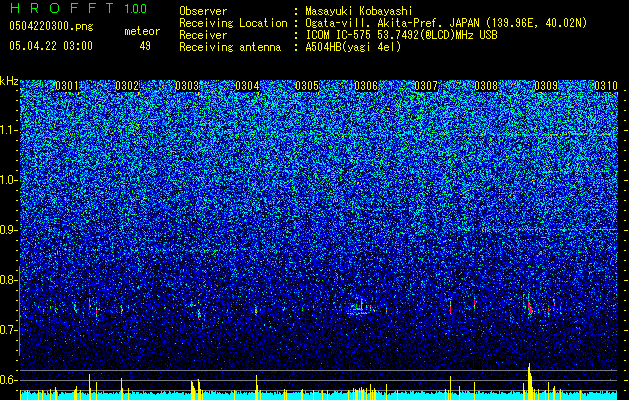The image size is (629, 400).
Task: Click the 0303 time marker
Action: coord(187,86)
